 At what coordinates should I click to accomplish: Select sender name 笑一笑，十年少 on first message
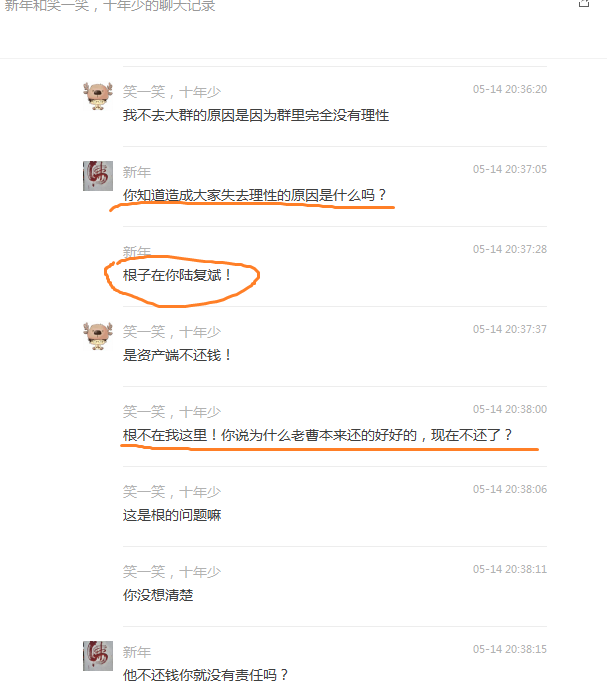pyautogui.click(x=171, y=92)
